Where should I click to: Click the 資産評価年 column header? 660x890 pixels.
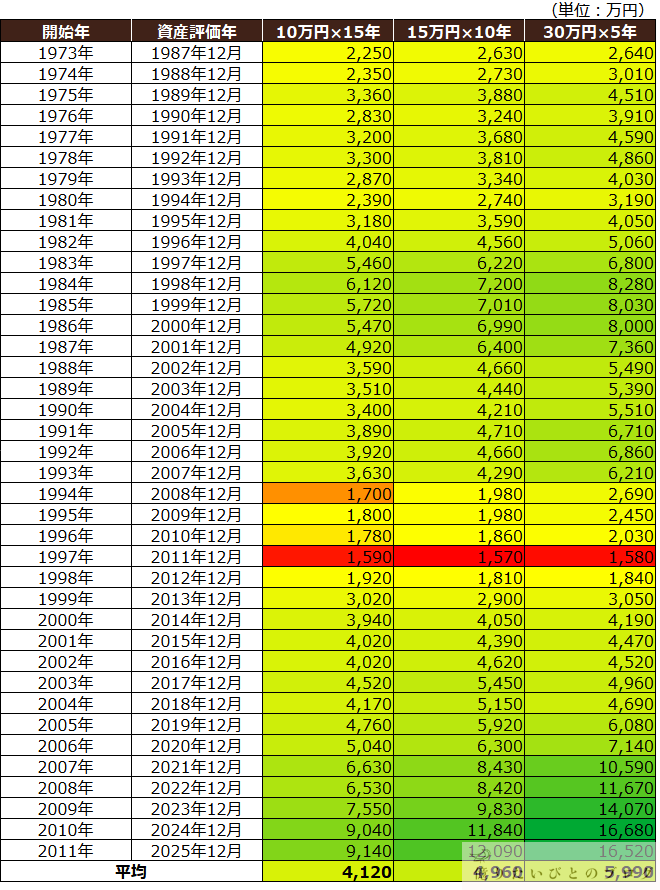(x=196, y=31)
